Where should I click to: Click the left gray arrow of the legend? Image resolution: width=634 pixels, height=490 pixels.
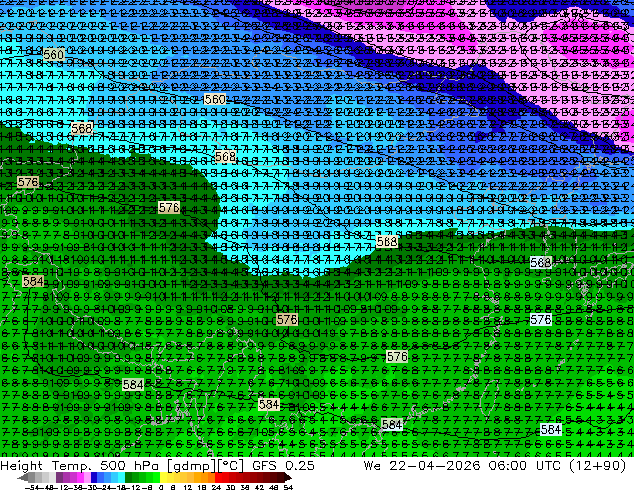(x=23, y=478)
